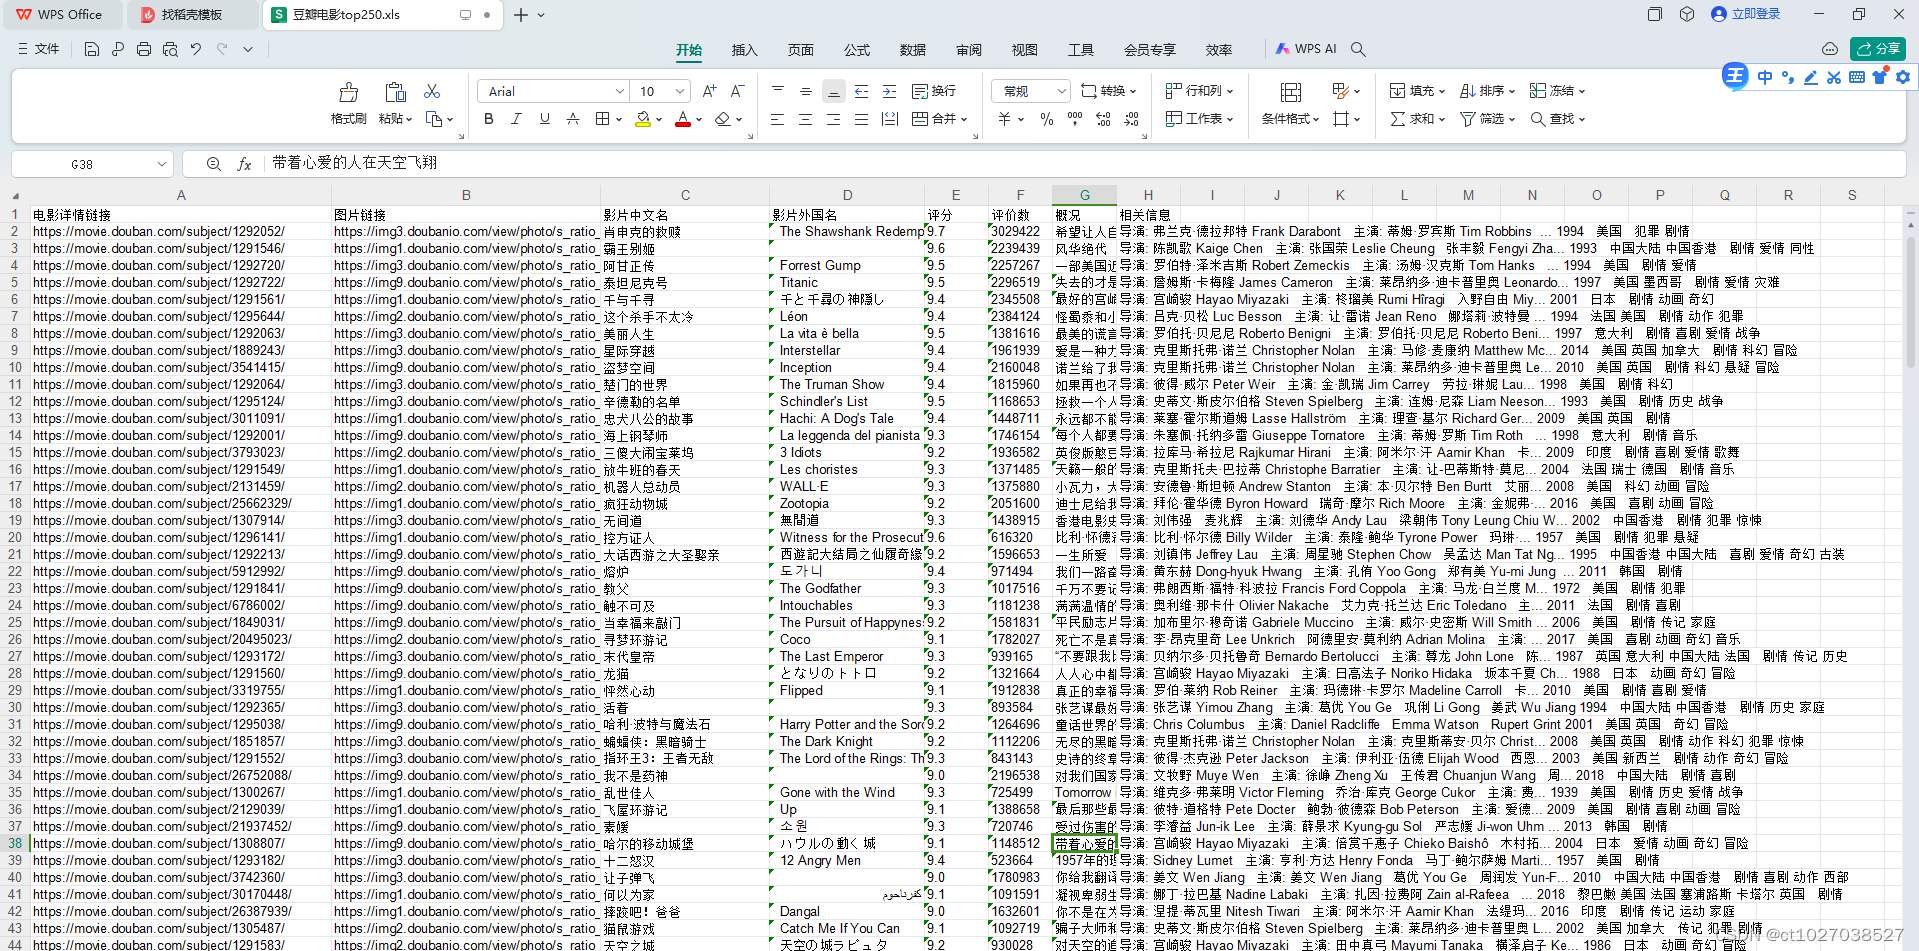Open the 视图 ribbon tab
The width and height of the screenshot is (1919, 951).
point(1024,50)
